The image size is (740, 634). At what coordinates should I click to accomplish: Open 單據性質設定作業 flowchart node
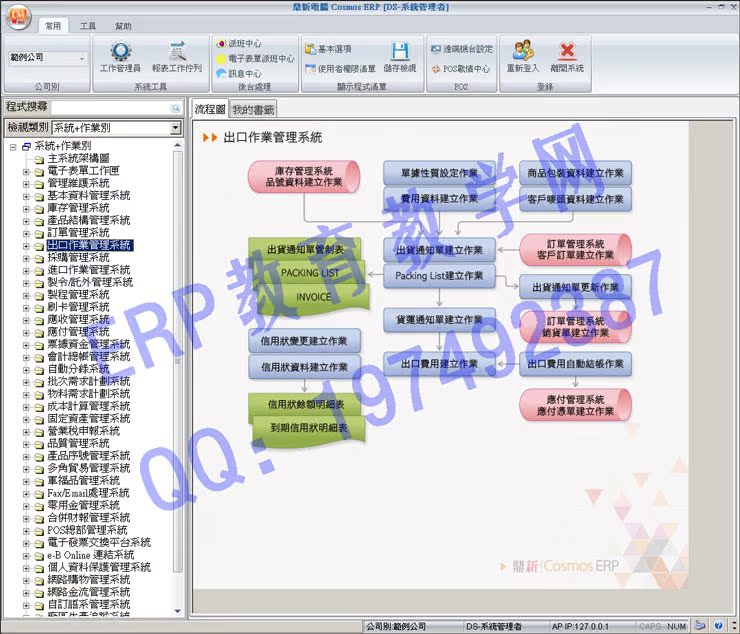439,173
